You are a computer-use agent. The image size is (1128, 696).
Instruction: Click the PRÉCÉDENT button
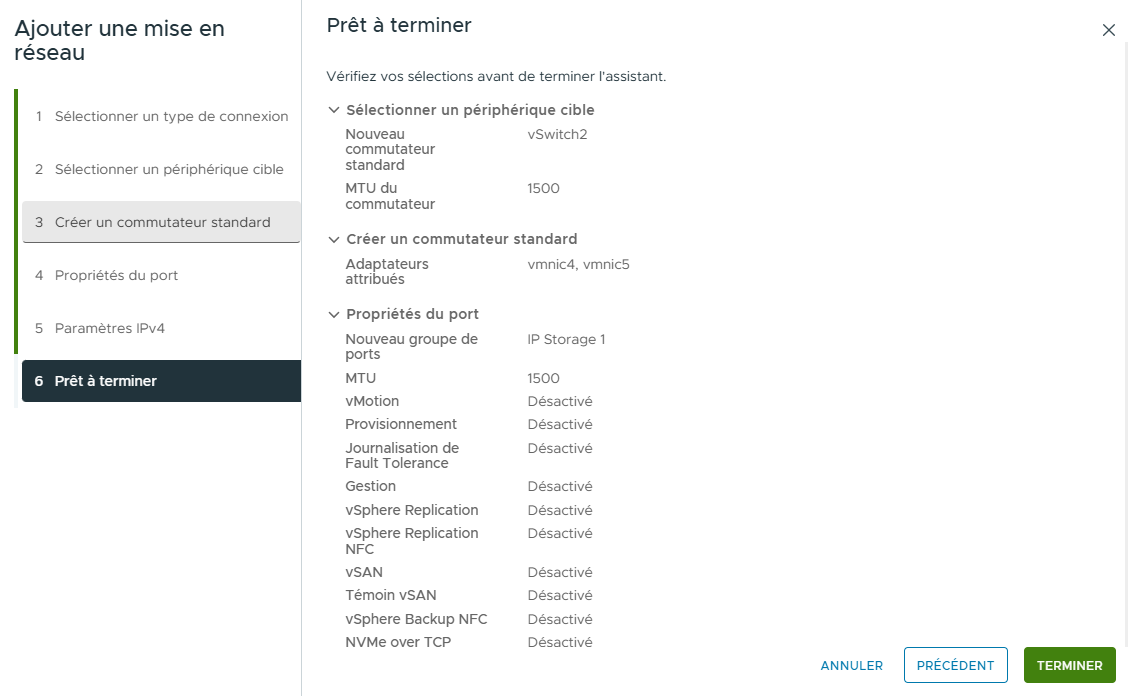click(955, 665)
